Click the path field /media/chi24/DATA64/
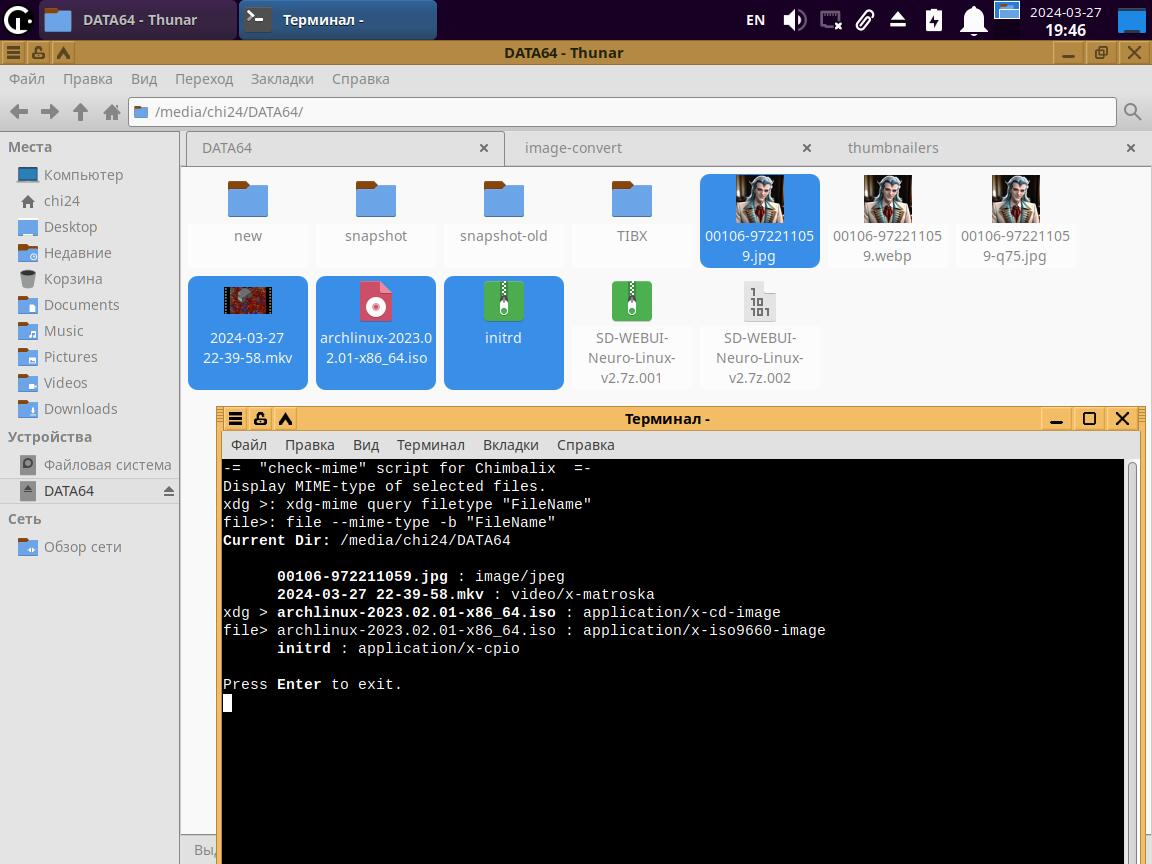This screenshot has height=864, width=1152. 620,112
